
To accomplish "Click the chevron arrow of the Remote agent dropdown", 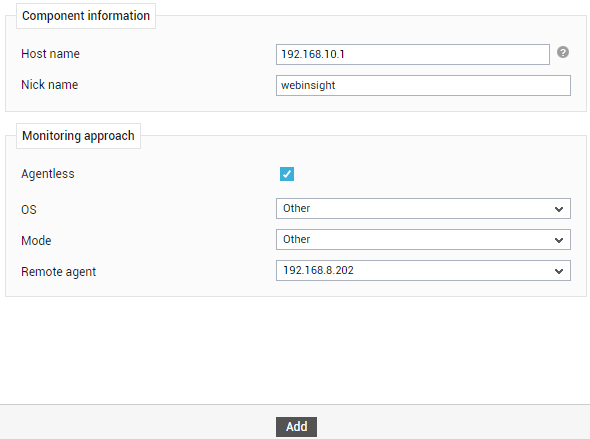I will pos(559,271).
